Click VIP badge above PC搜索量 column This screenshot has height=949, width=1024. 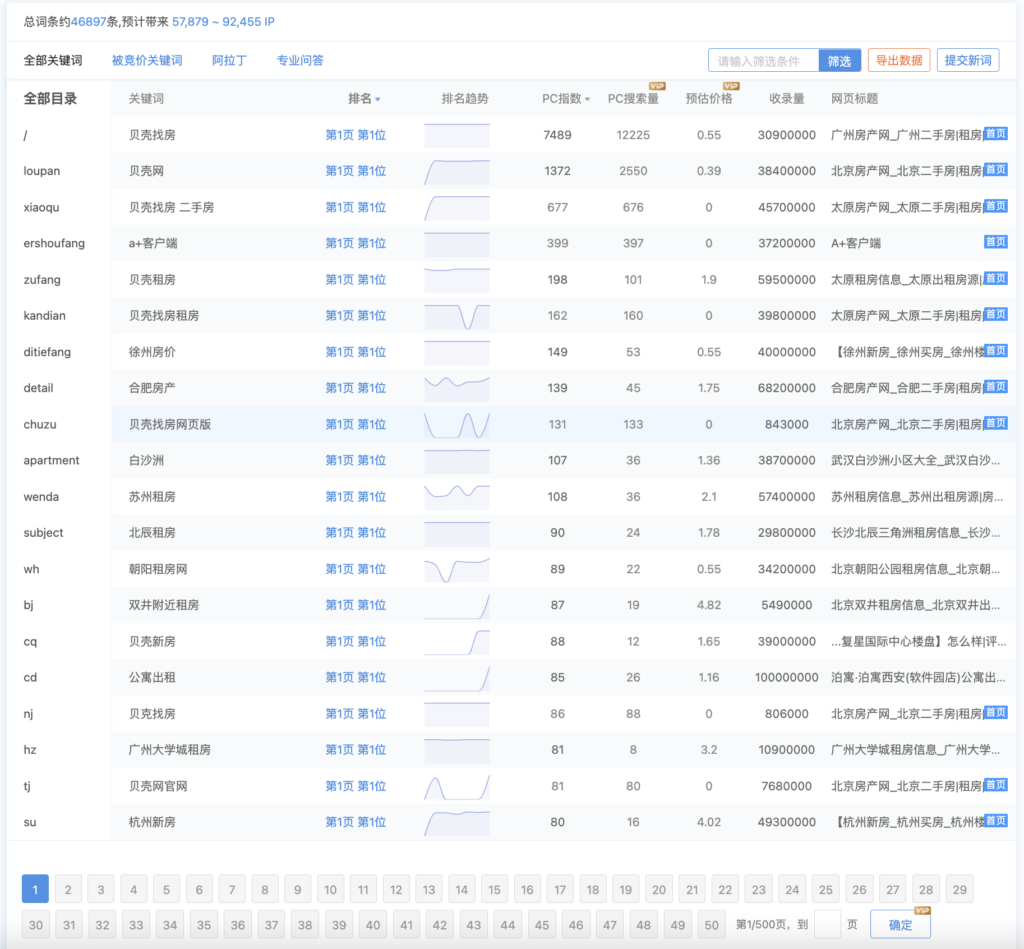coord(656,86)
